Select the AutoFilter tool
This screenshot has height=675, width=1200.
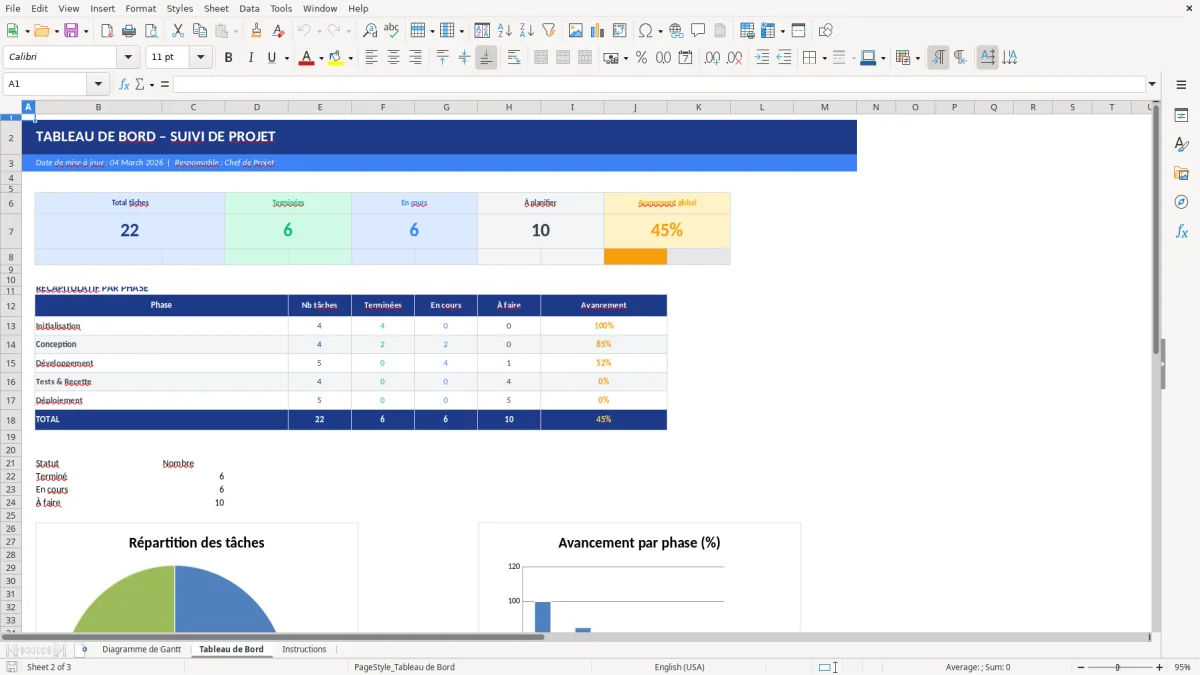pyautogui.click(x=549, y=30)
